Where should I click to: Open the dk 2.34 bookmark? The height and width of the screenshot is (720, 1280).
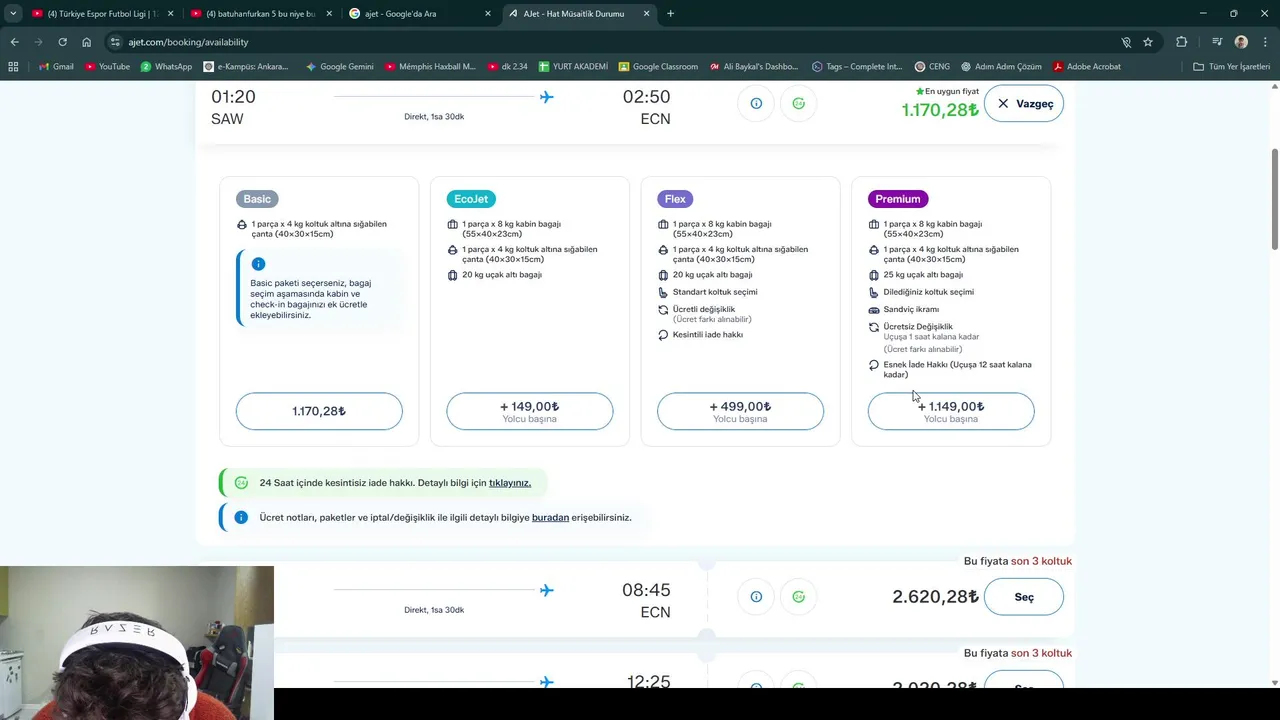pos(508,67)
